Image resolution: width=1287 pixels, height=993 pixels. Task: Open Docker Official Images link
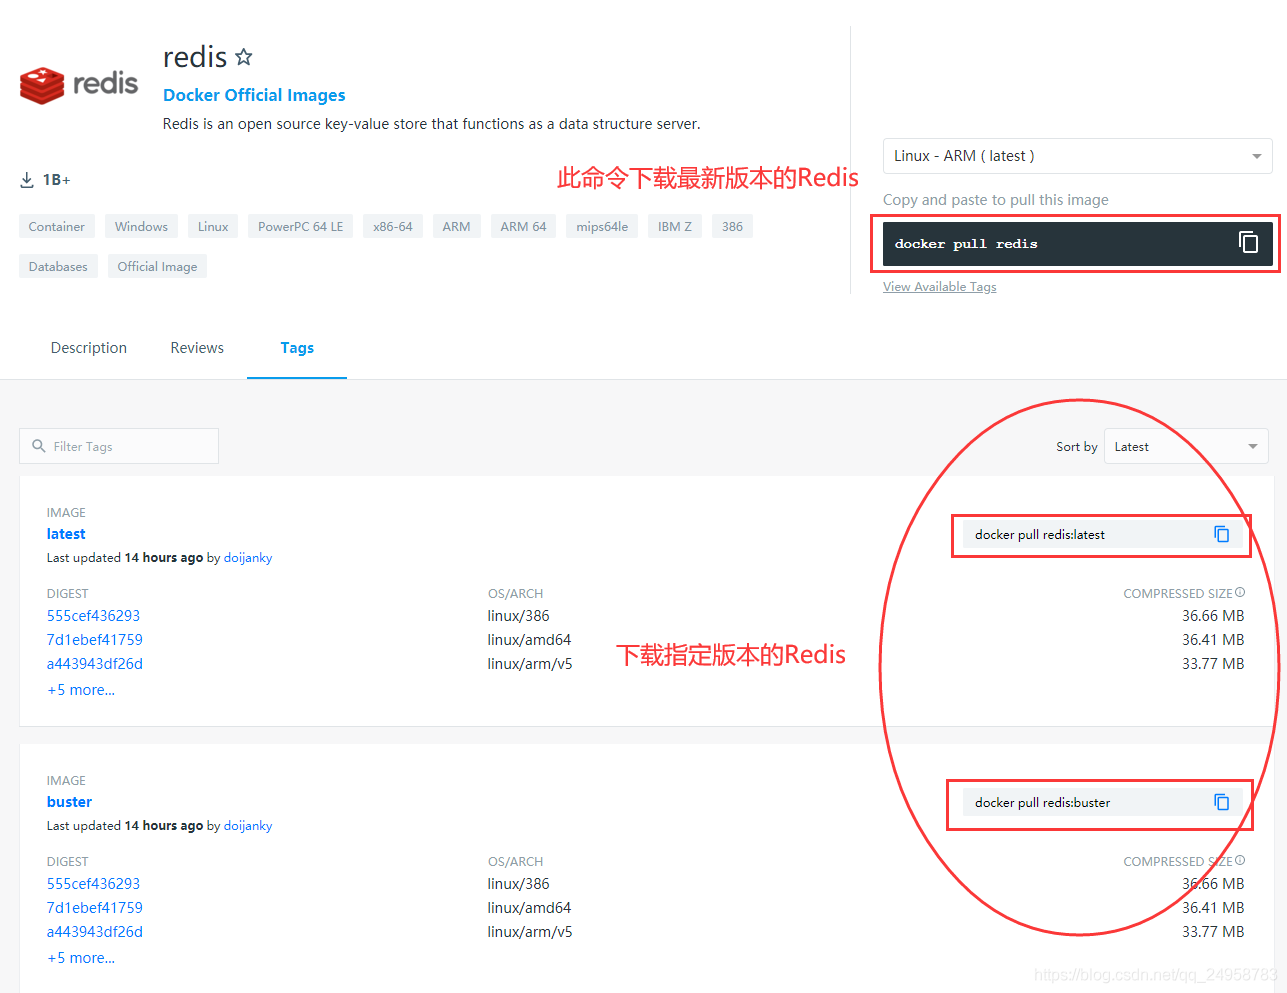(x=254, y=95)
